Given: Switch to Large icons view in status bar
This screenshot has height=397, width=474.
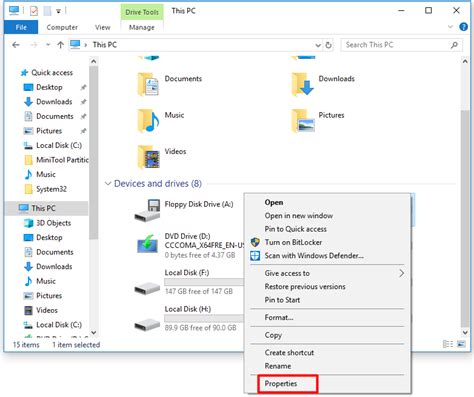Looking at the screenshot, I should click(461, 344).
